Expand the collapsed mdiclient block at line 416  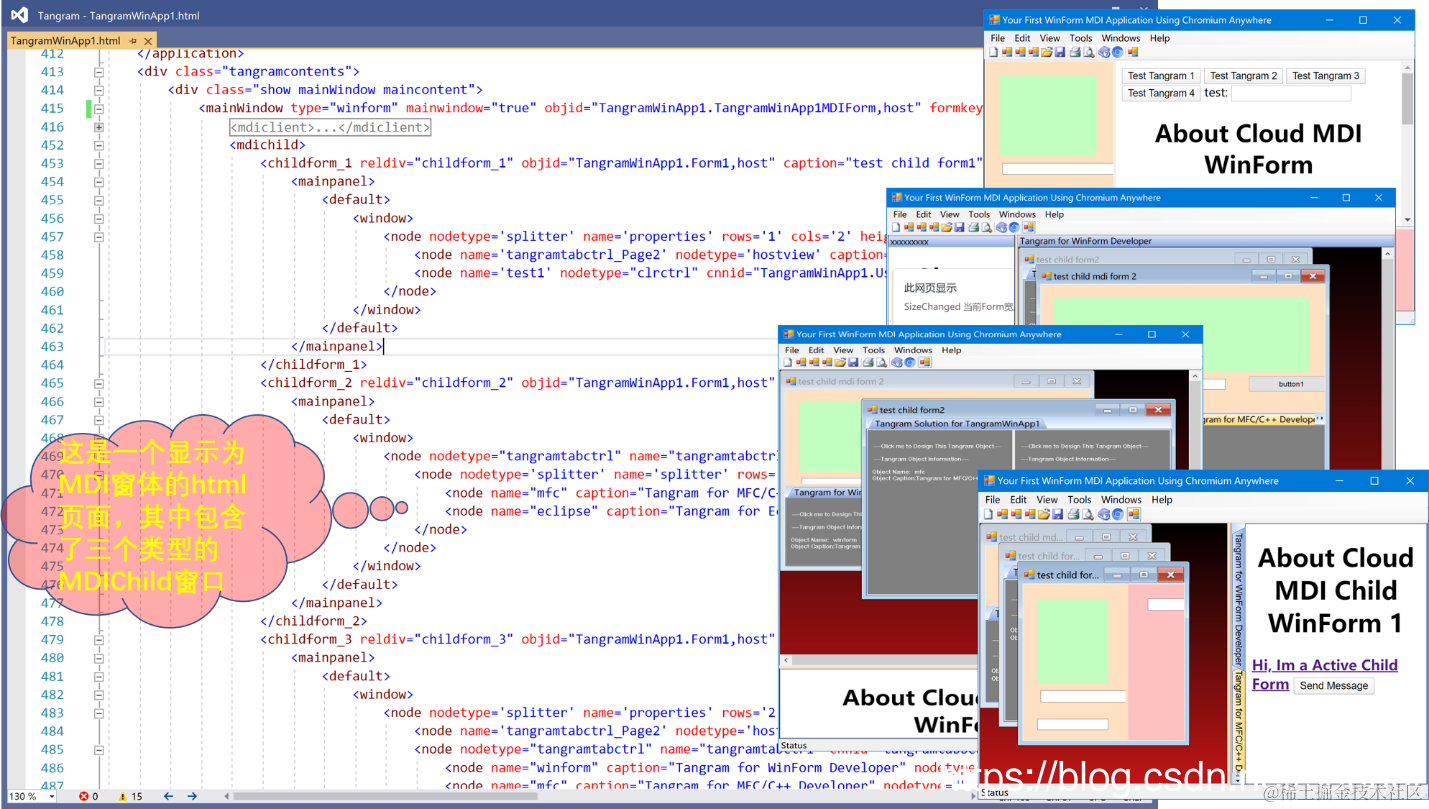coord(99,127)
